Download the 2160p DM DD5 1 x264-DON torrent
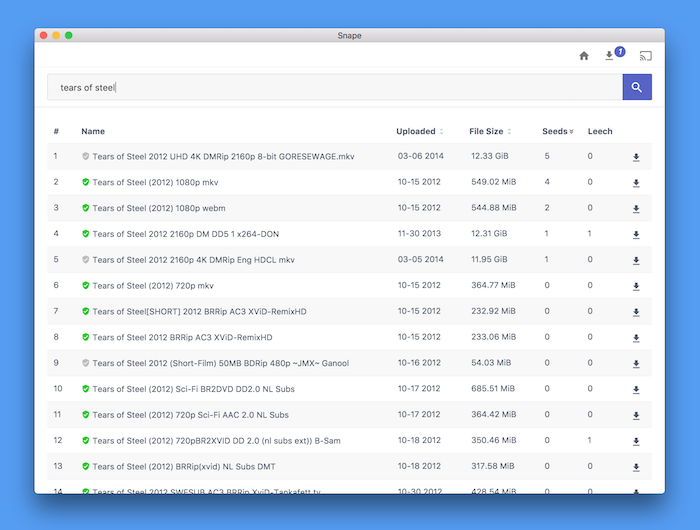 pyautogui.click(x=636, y=234)
